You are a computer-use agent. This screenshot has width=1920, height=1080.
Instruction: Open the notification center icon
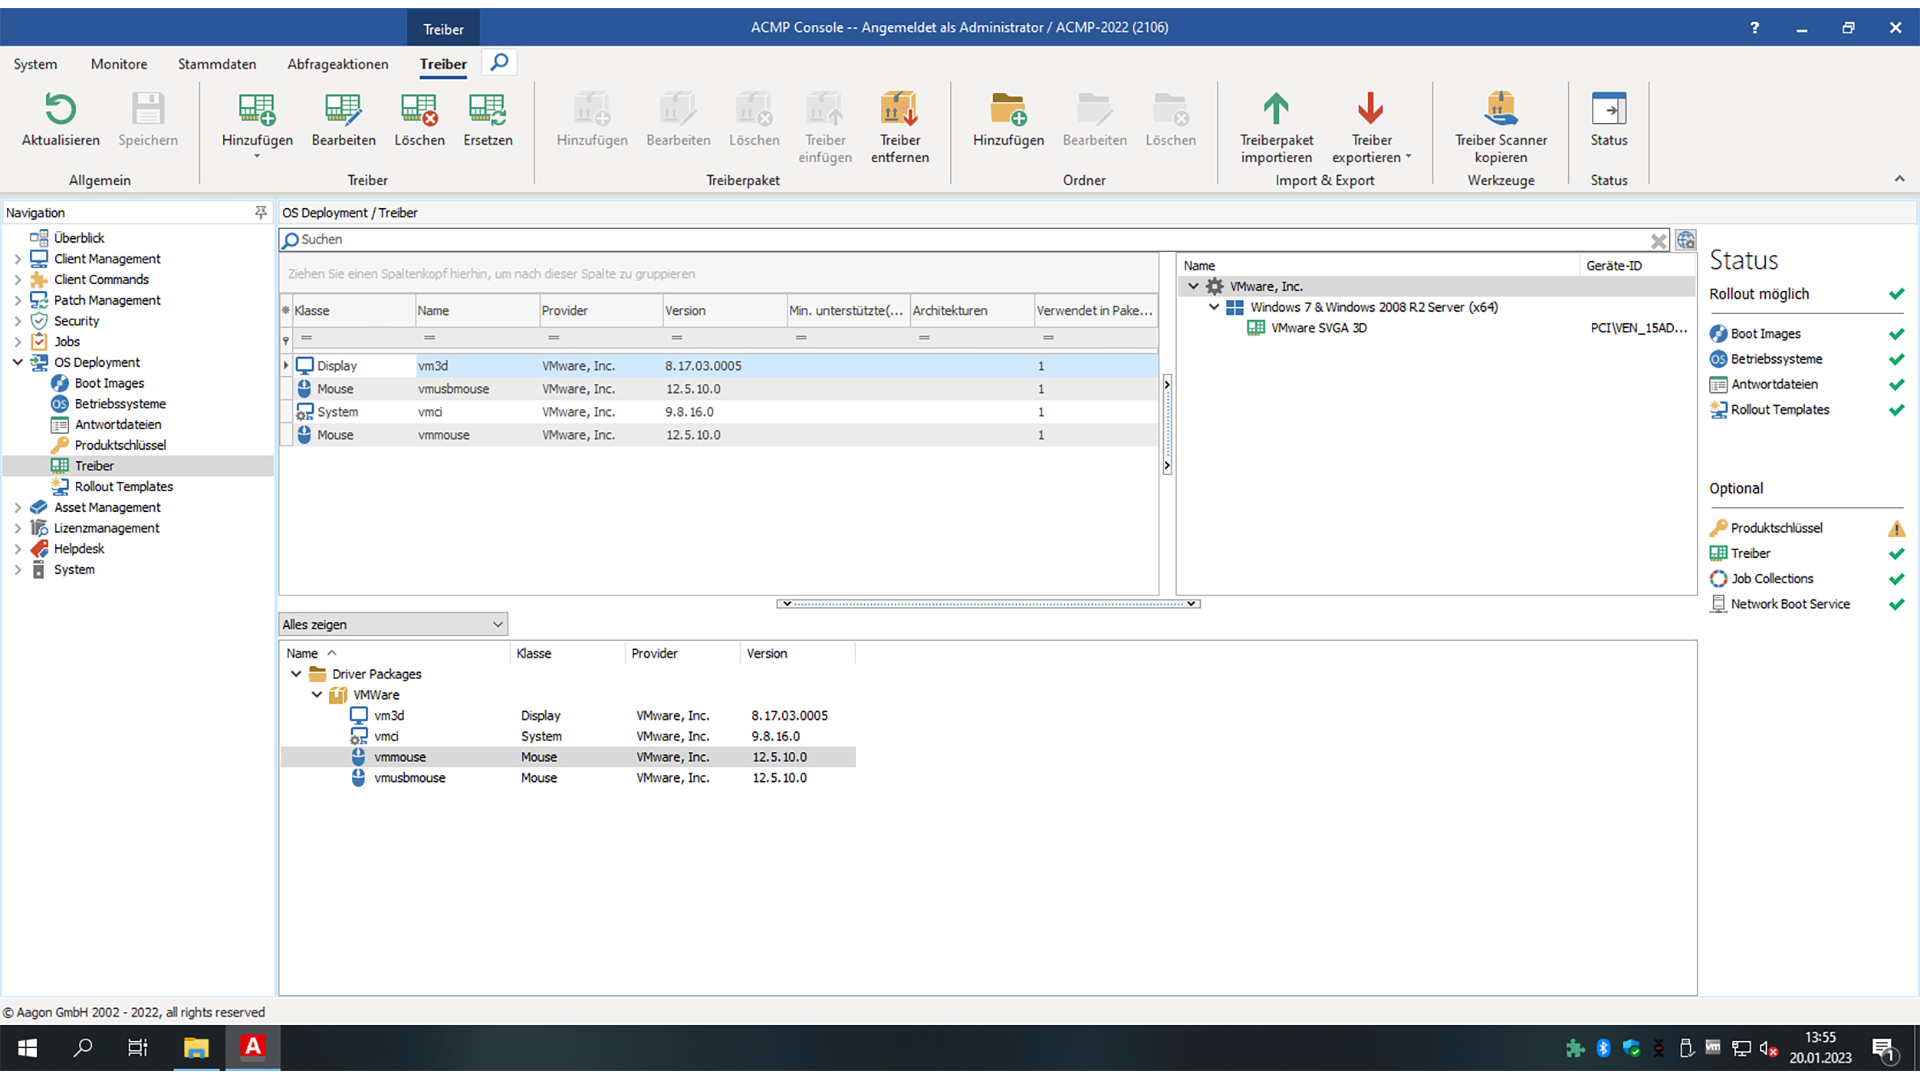pos(1885,1050)
